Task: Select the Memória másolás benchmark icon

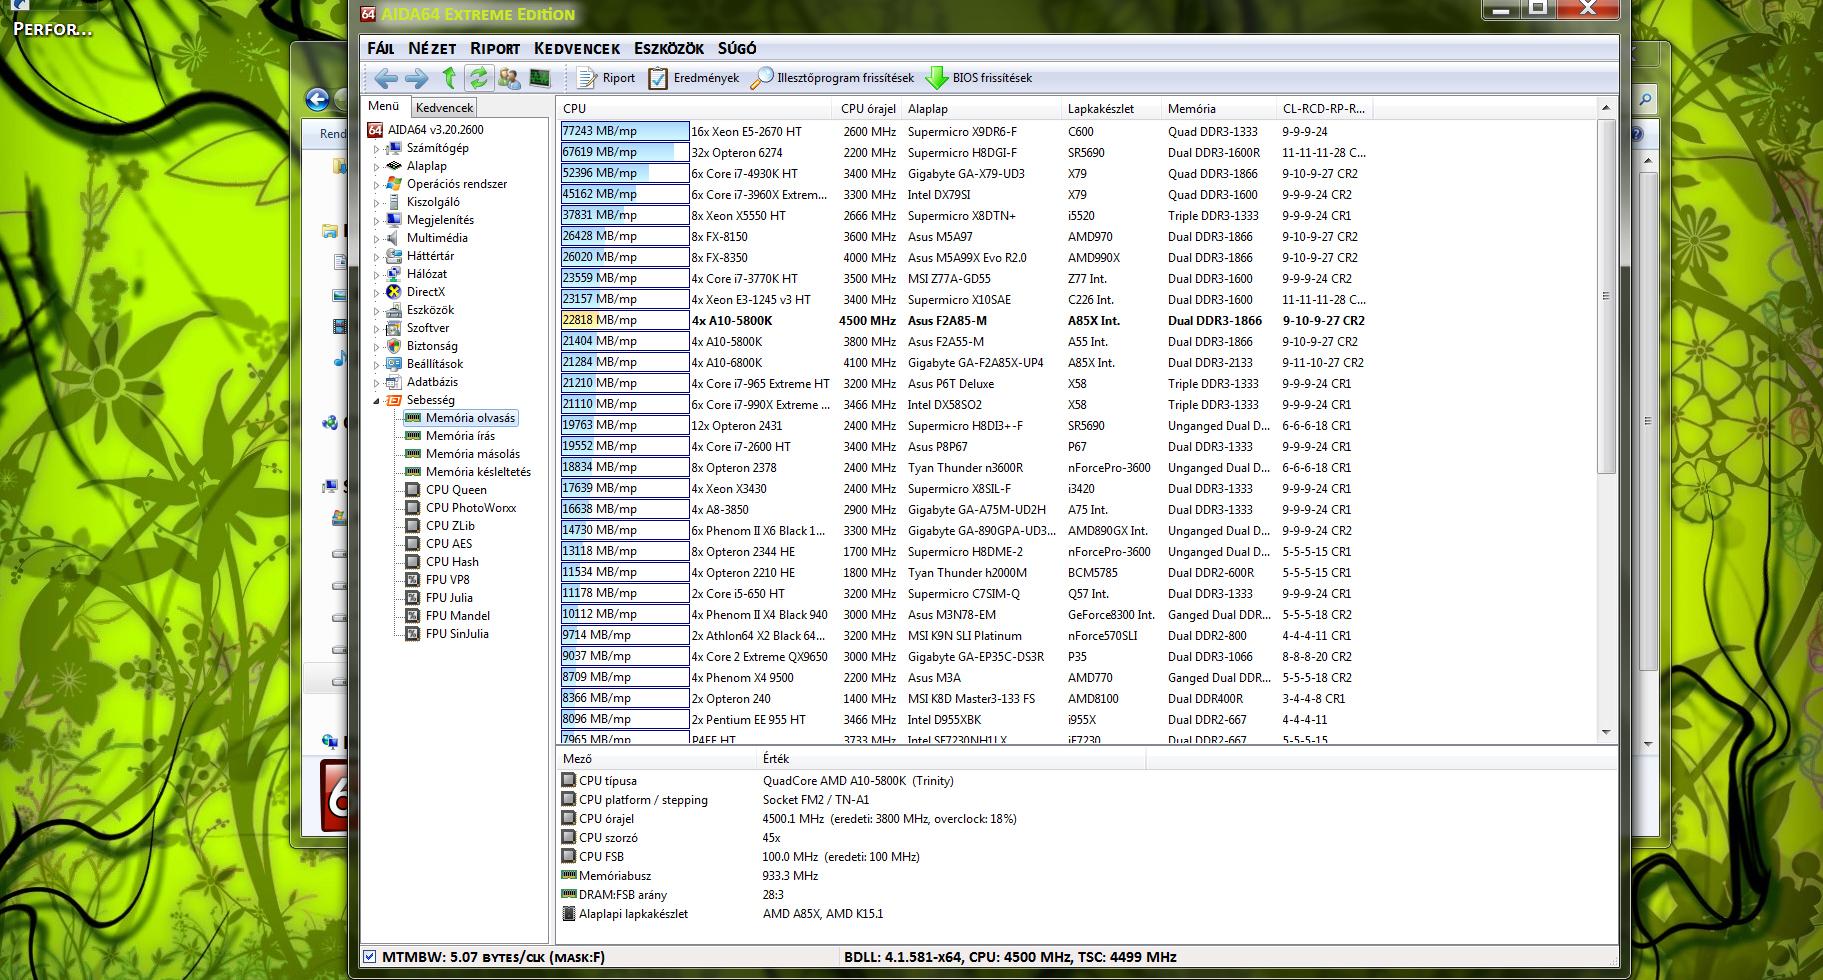Action: [412, 454]
